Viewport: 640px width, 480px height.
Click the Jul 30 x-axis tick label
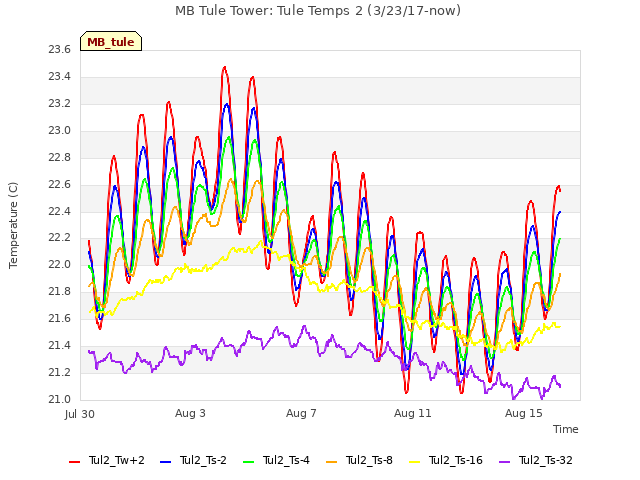(x=80, y=414)
